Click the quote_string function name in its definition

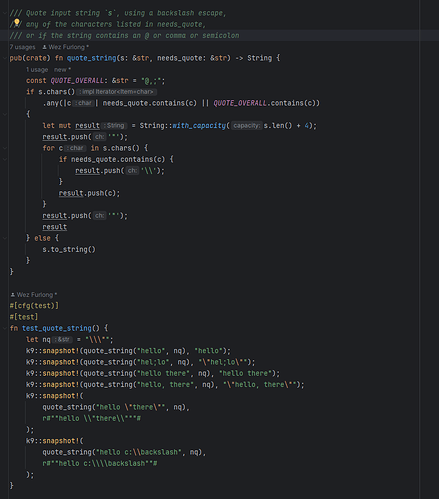click(x=91, y=58)
